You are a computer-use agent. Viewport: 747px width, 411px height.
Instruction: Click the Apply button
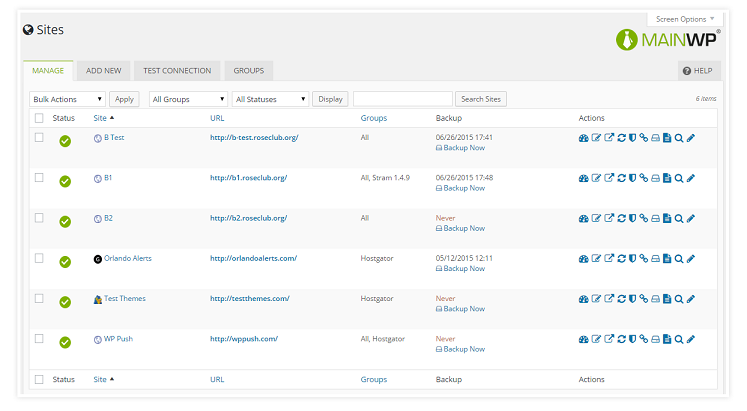[124, 99]
